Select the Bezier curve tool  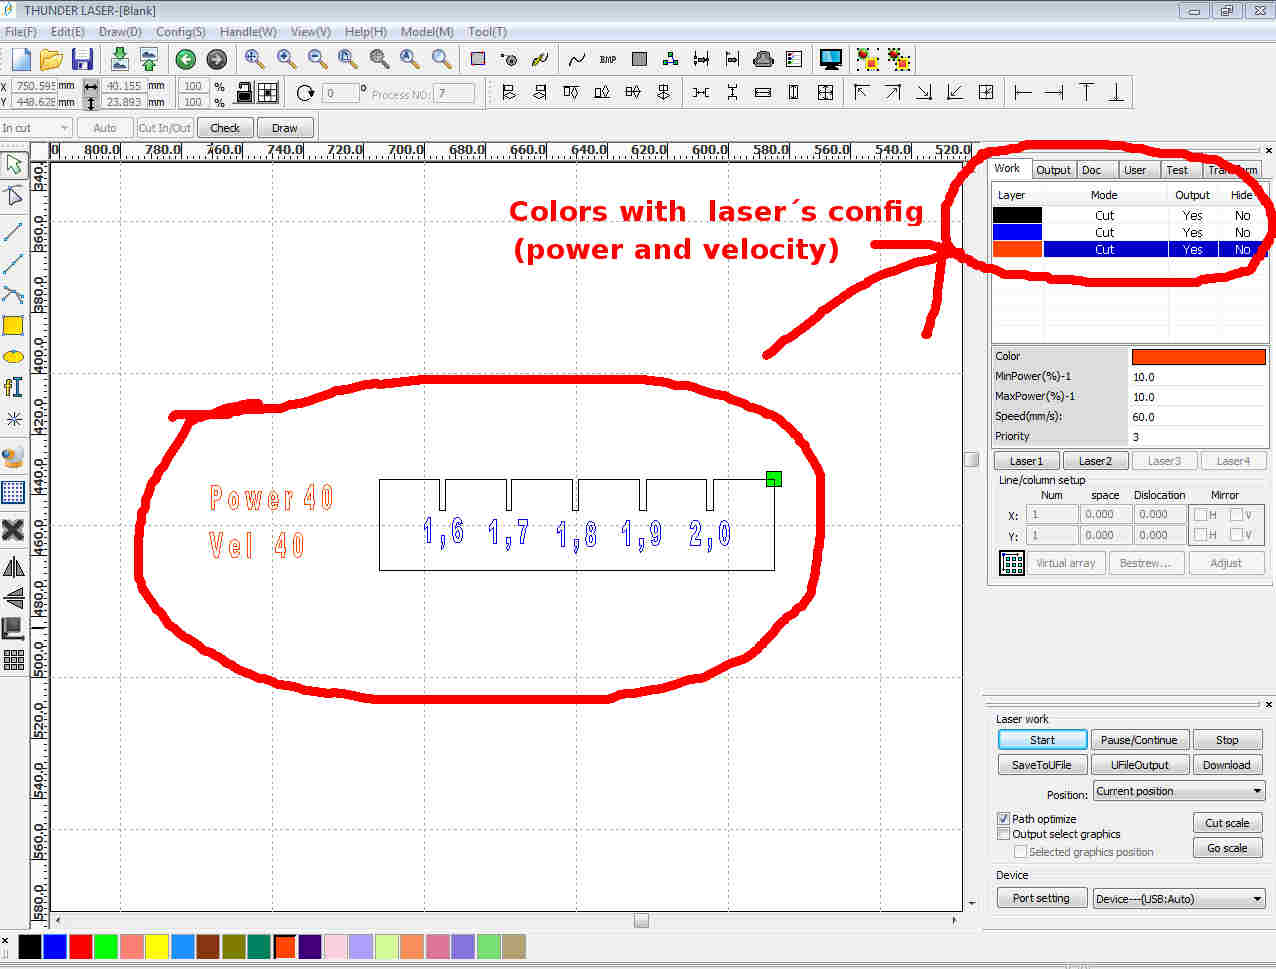(13, 294)
